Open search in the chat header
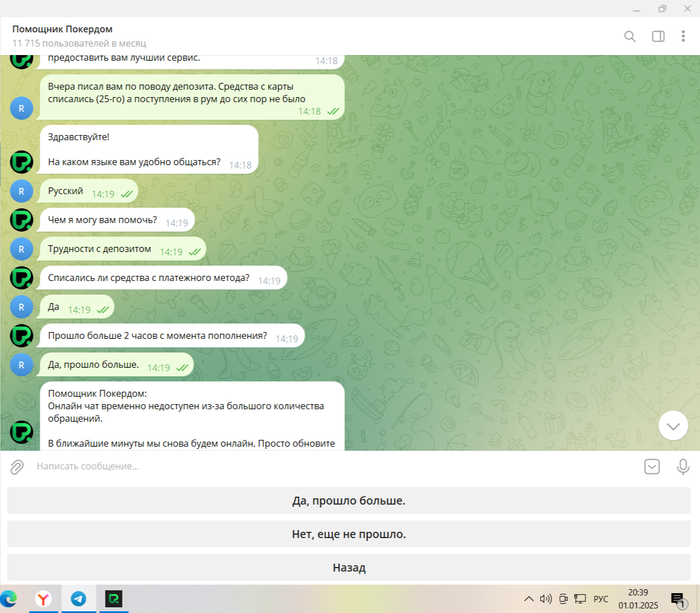700x613 pixels. point(629,36)
